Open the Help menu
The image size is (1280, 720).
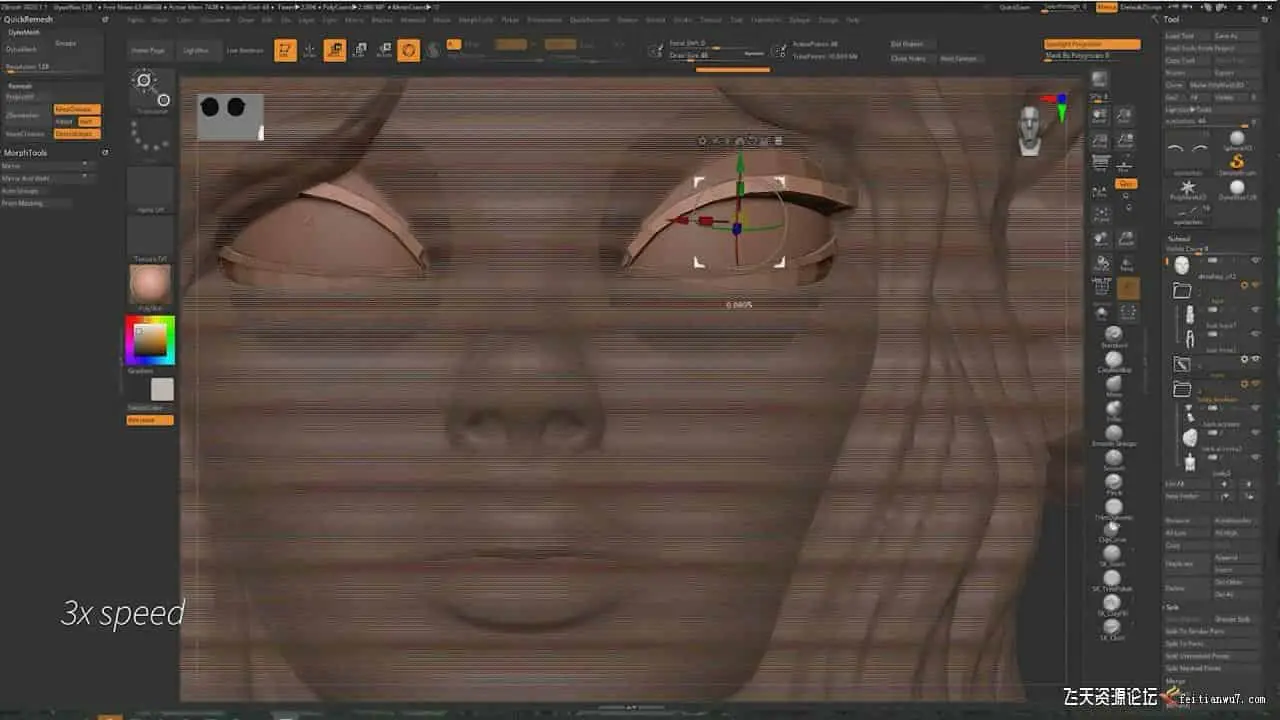[853, 20]
